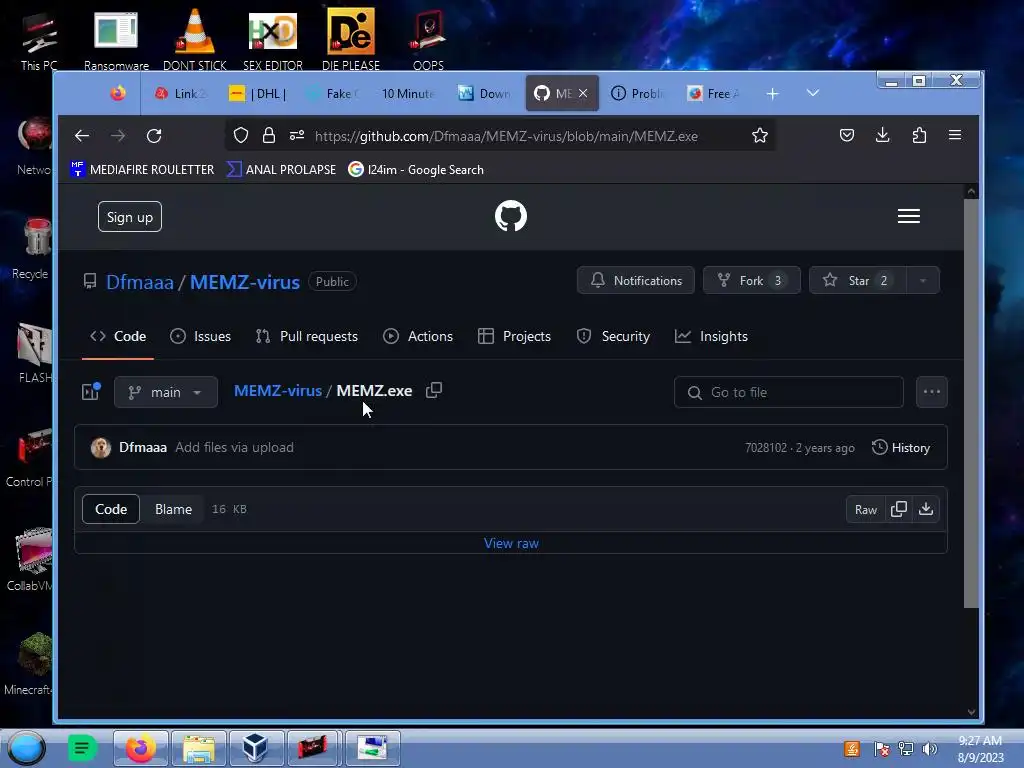The height and width of the screenshot is (768, 1024).
Task: Save page to Pocket icon
Action: click(847, 135)
